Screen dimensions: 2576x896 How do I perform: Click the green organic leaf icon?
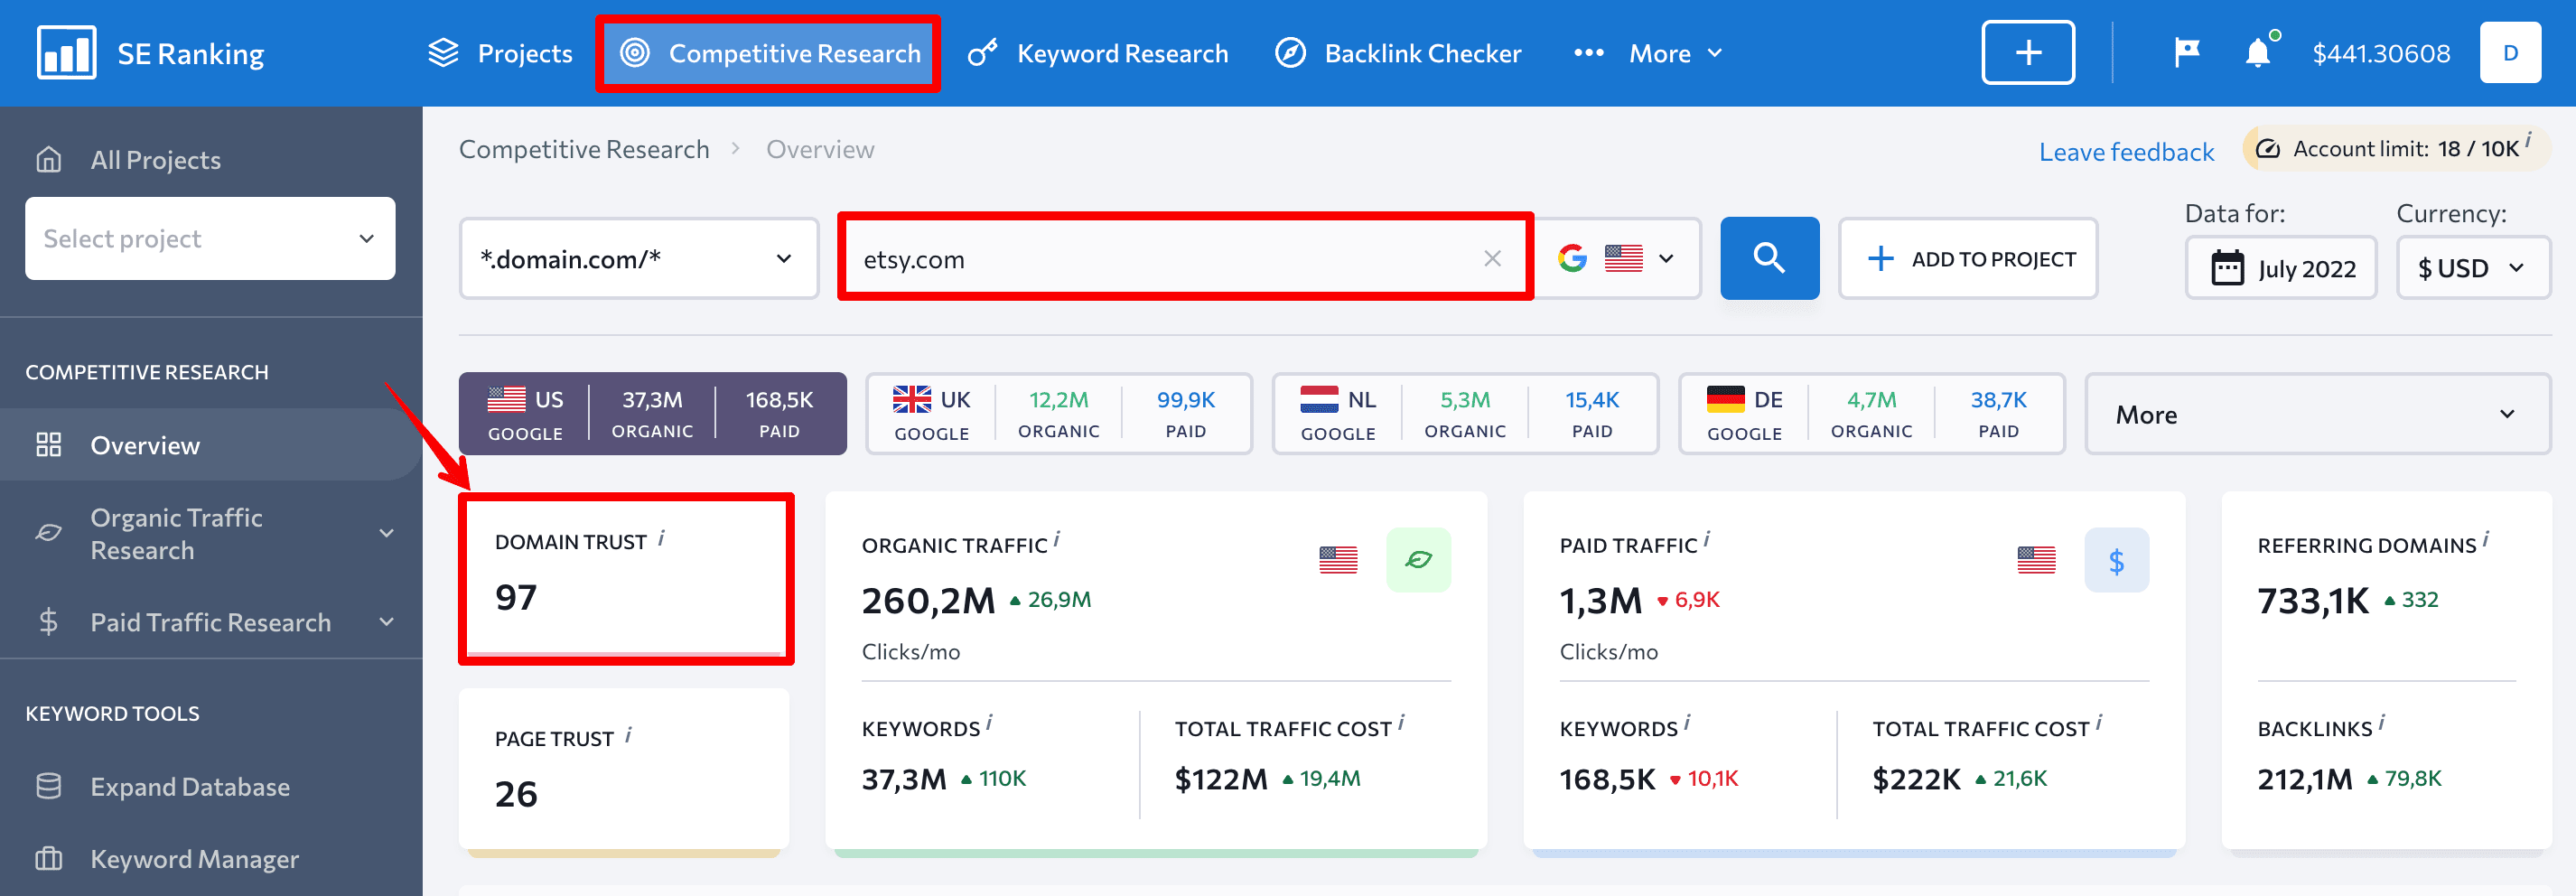1418,559
